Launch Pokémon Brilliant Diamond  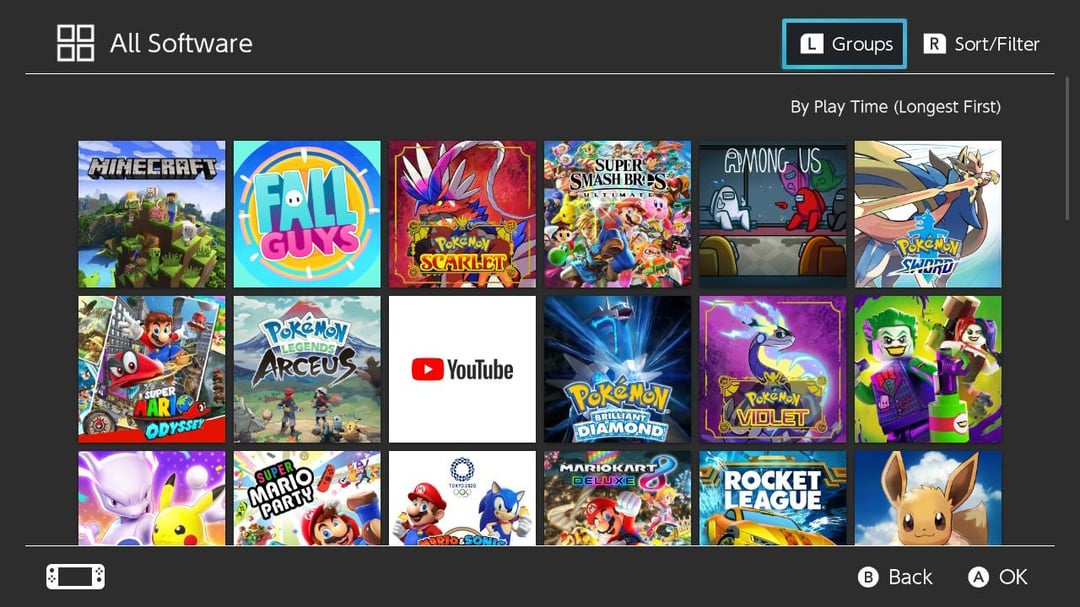click(x=617, y=369)
